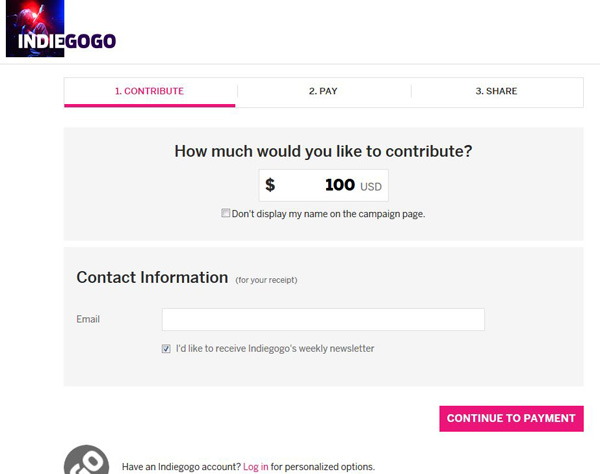Click the Contact Information heading

click(x=152, y=277)
